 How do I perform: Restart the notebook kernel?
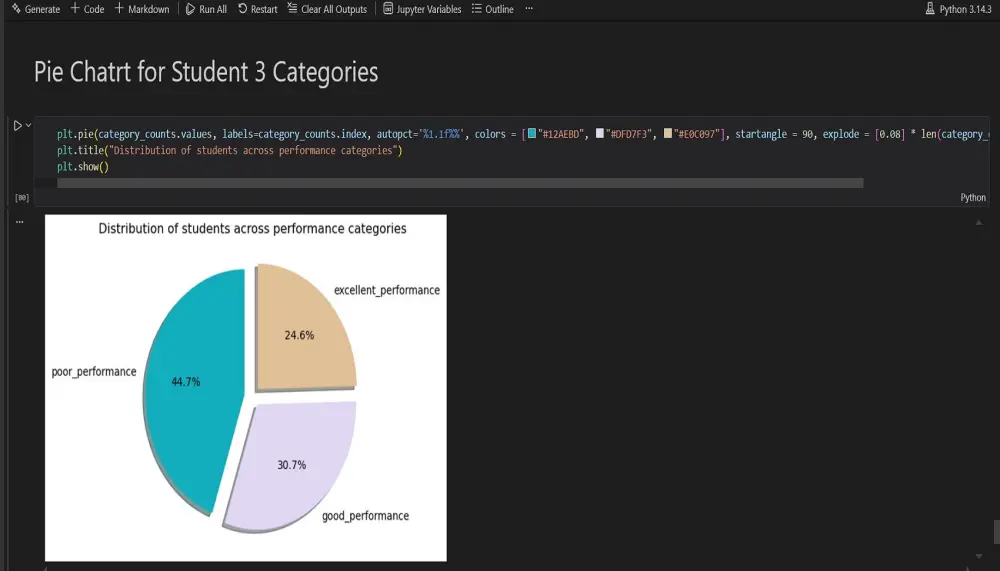coord(258,9)
